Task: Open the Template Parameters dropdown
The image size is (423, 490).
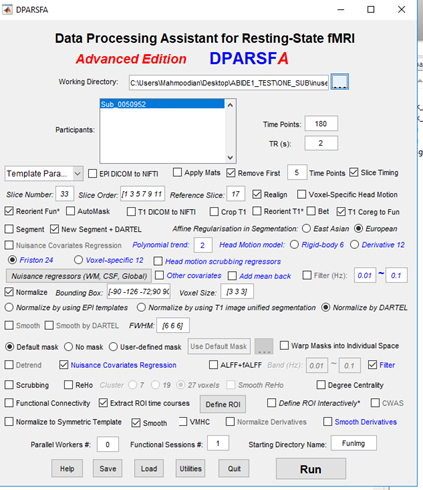Action: (44, 174)
